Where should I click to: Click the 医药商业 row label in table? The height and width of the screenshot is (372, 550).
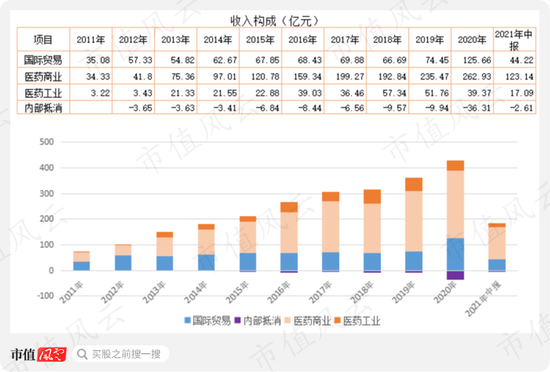pos(43,76)
